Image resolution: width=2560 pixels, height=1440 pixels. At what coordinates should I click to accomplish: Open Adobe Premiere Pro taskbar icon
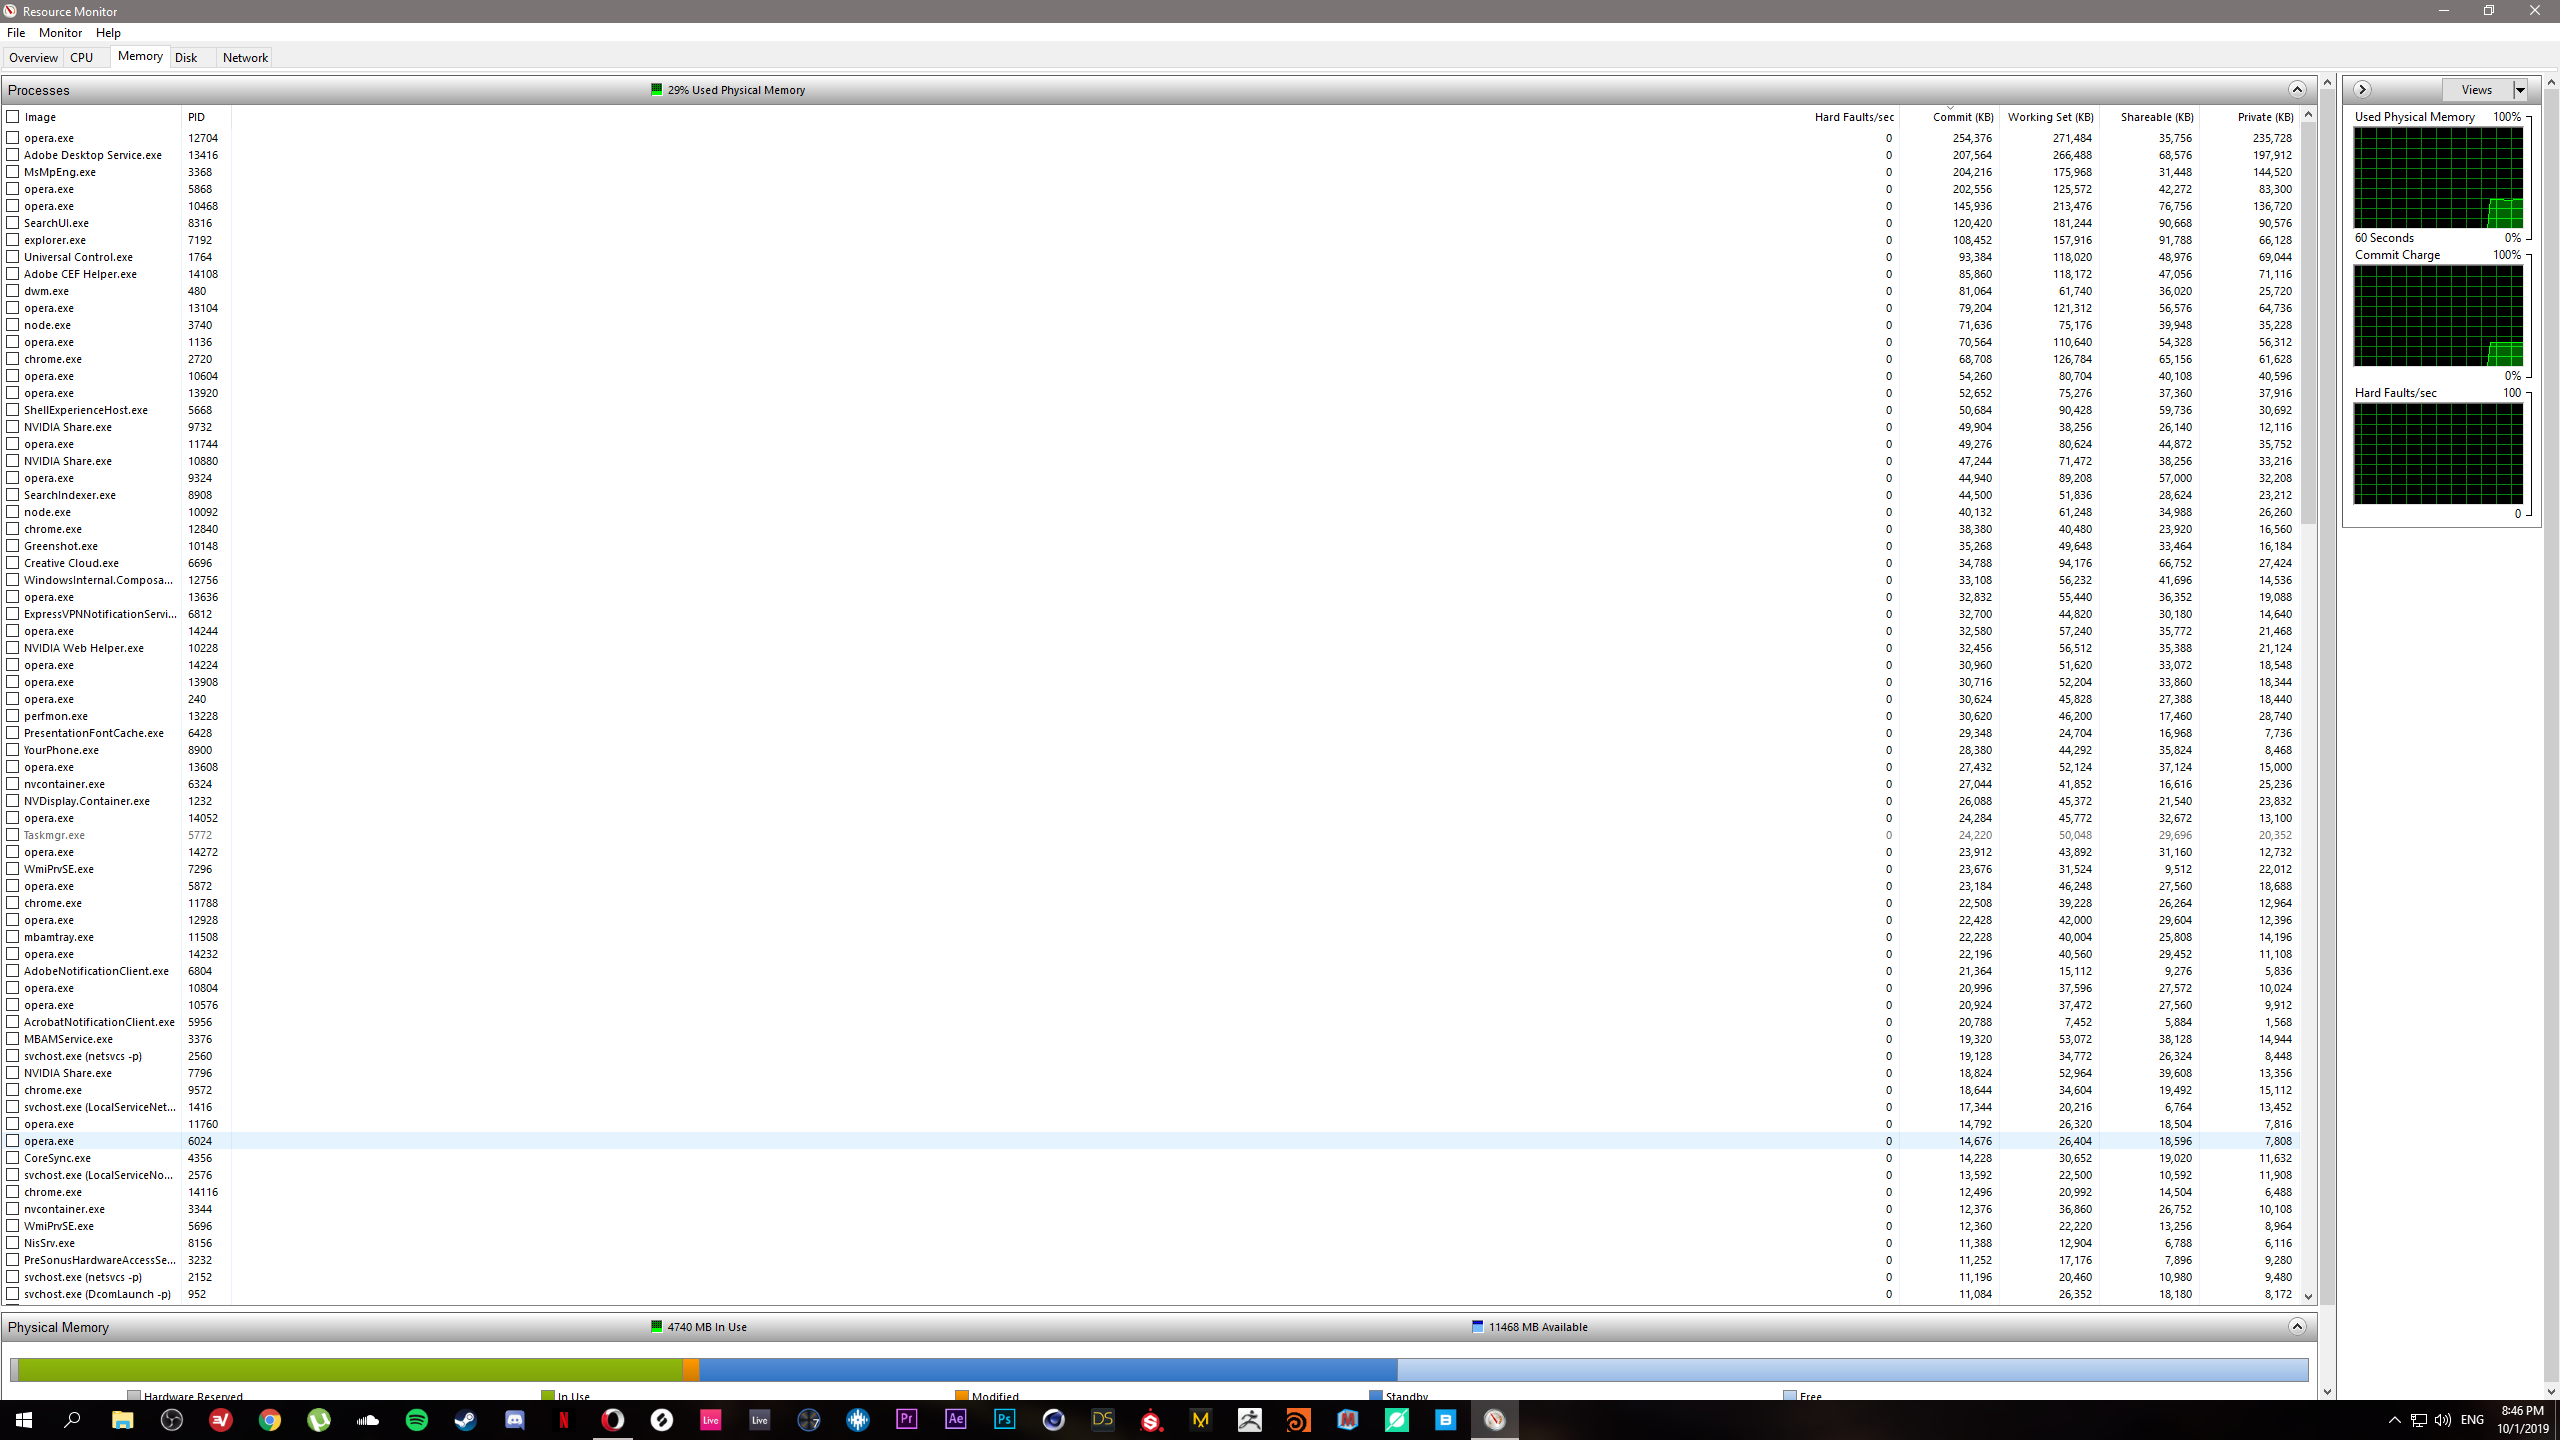(x=907, y=1419)
